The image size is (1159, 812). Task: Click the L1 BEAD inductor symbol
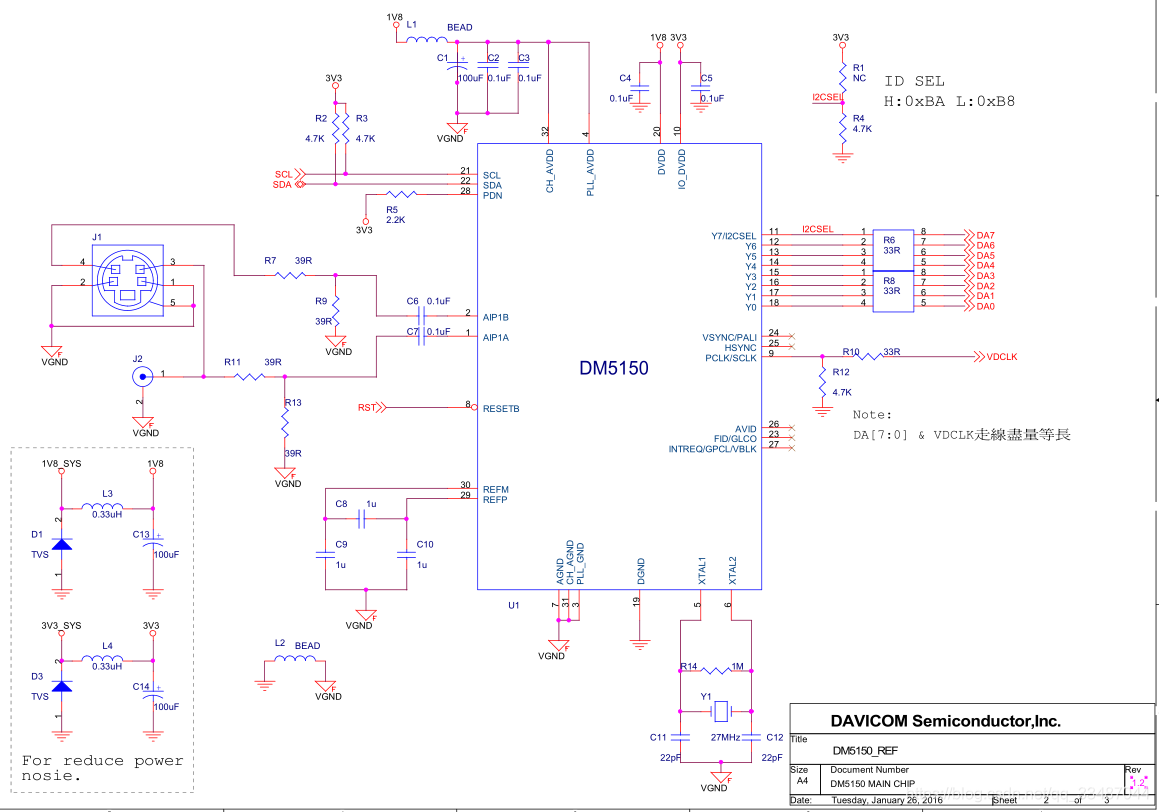(x=426, y=39)
